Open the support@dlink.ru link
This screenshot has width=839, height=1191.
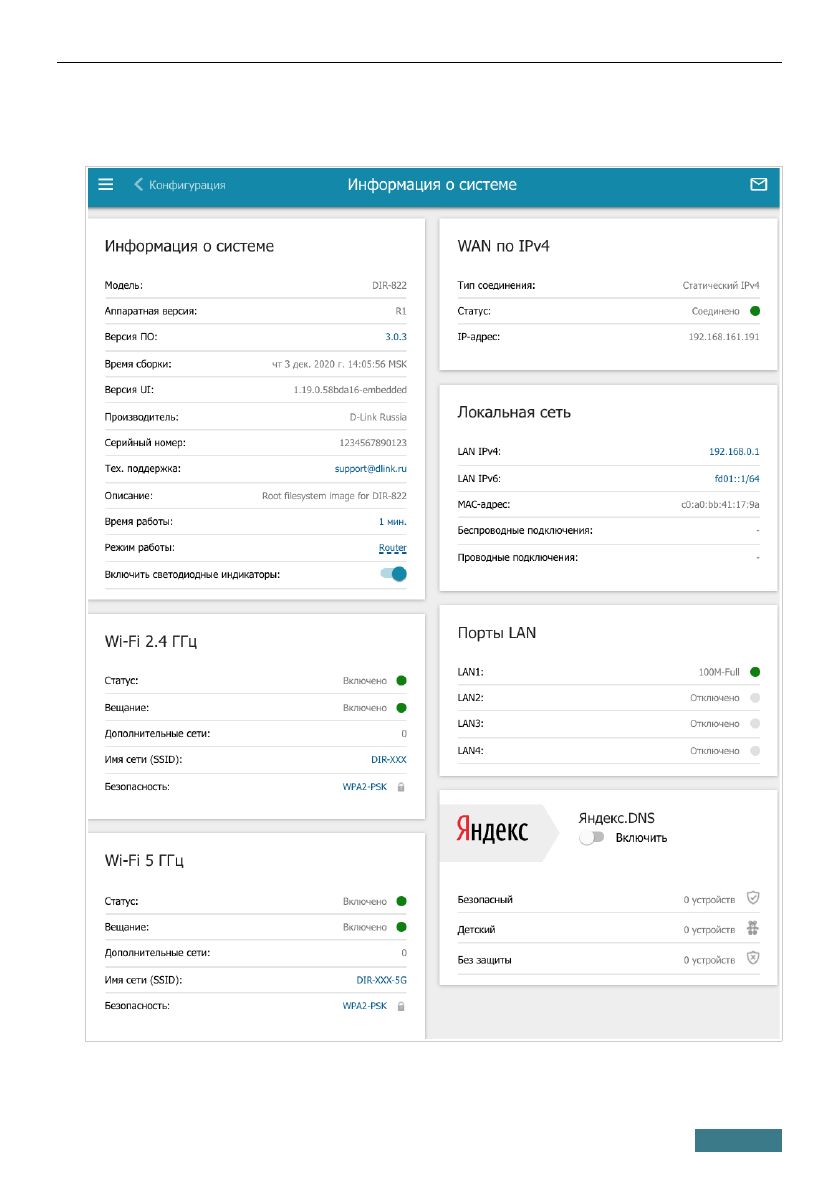click(x=371, y=469)
